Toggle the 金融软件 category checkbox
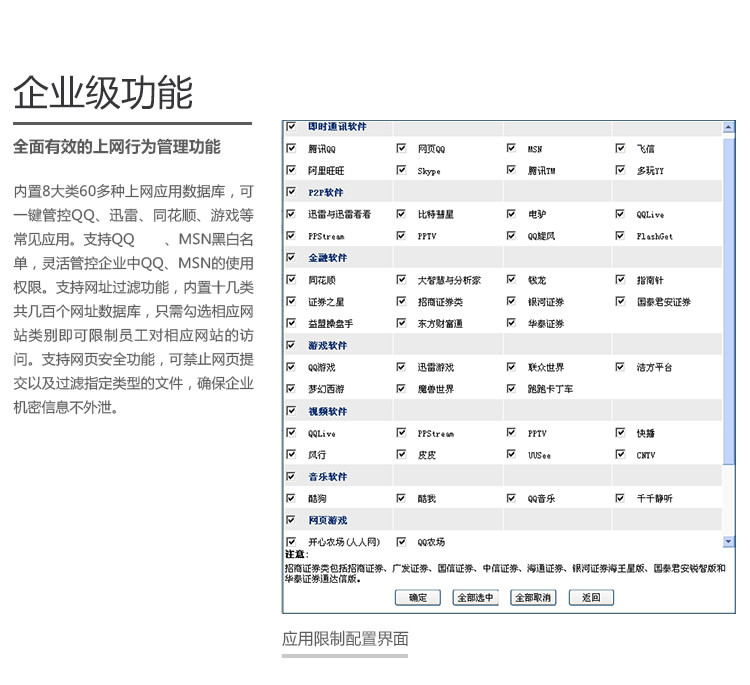The height and width of the screenshot is (685, 750). pyautogui.click(x=292, y=258)
